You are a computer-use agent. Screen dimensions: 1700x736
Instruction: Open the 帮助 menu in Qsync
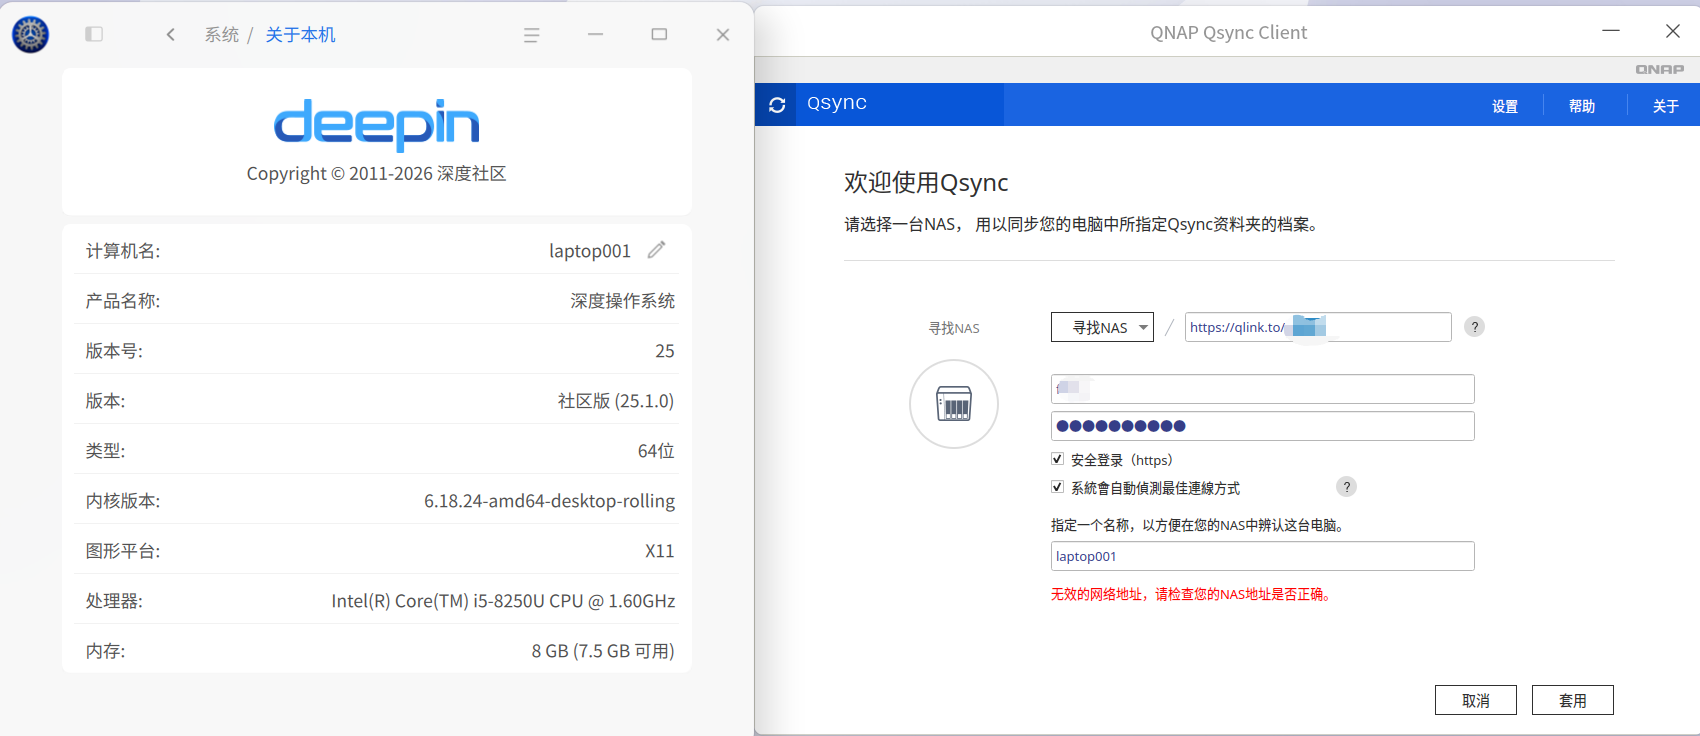coord(1582,106)
